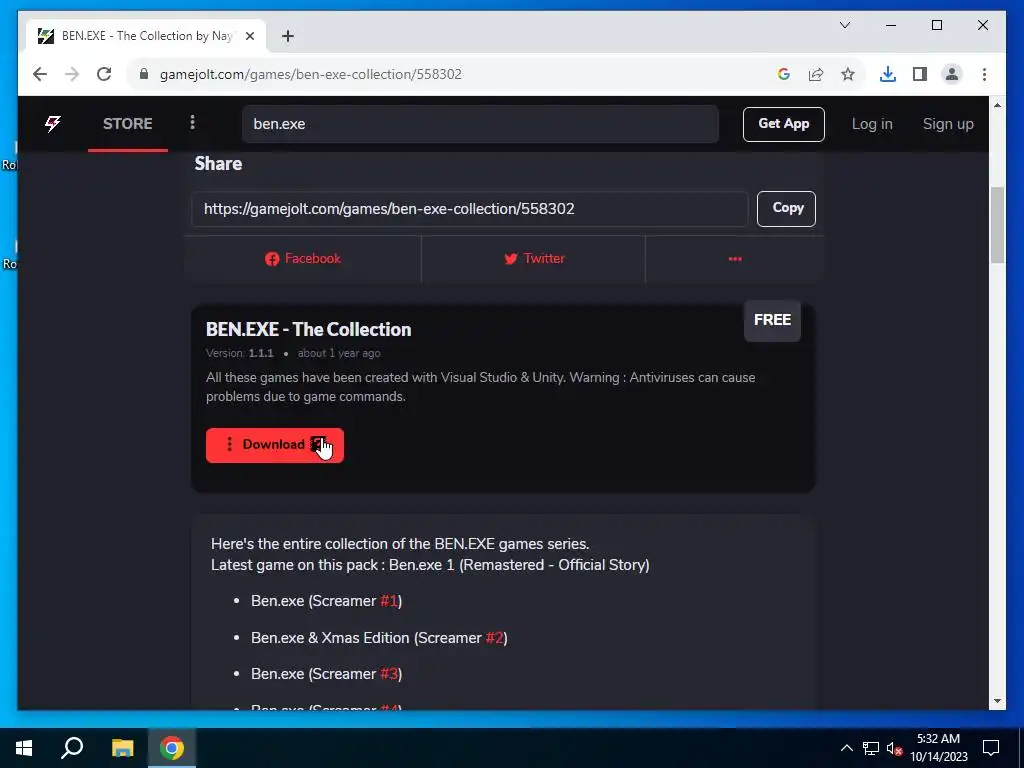Copy the share link with Copy button
The width and height of the screenshot is (1024, 768).
click(786, 209)
